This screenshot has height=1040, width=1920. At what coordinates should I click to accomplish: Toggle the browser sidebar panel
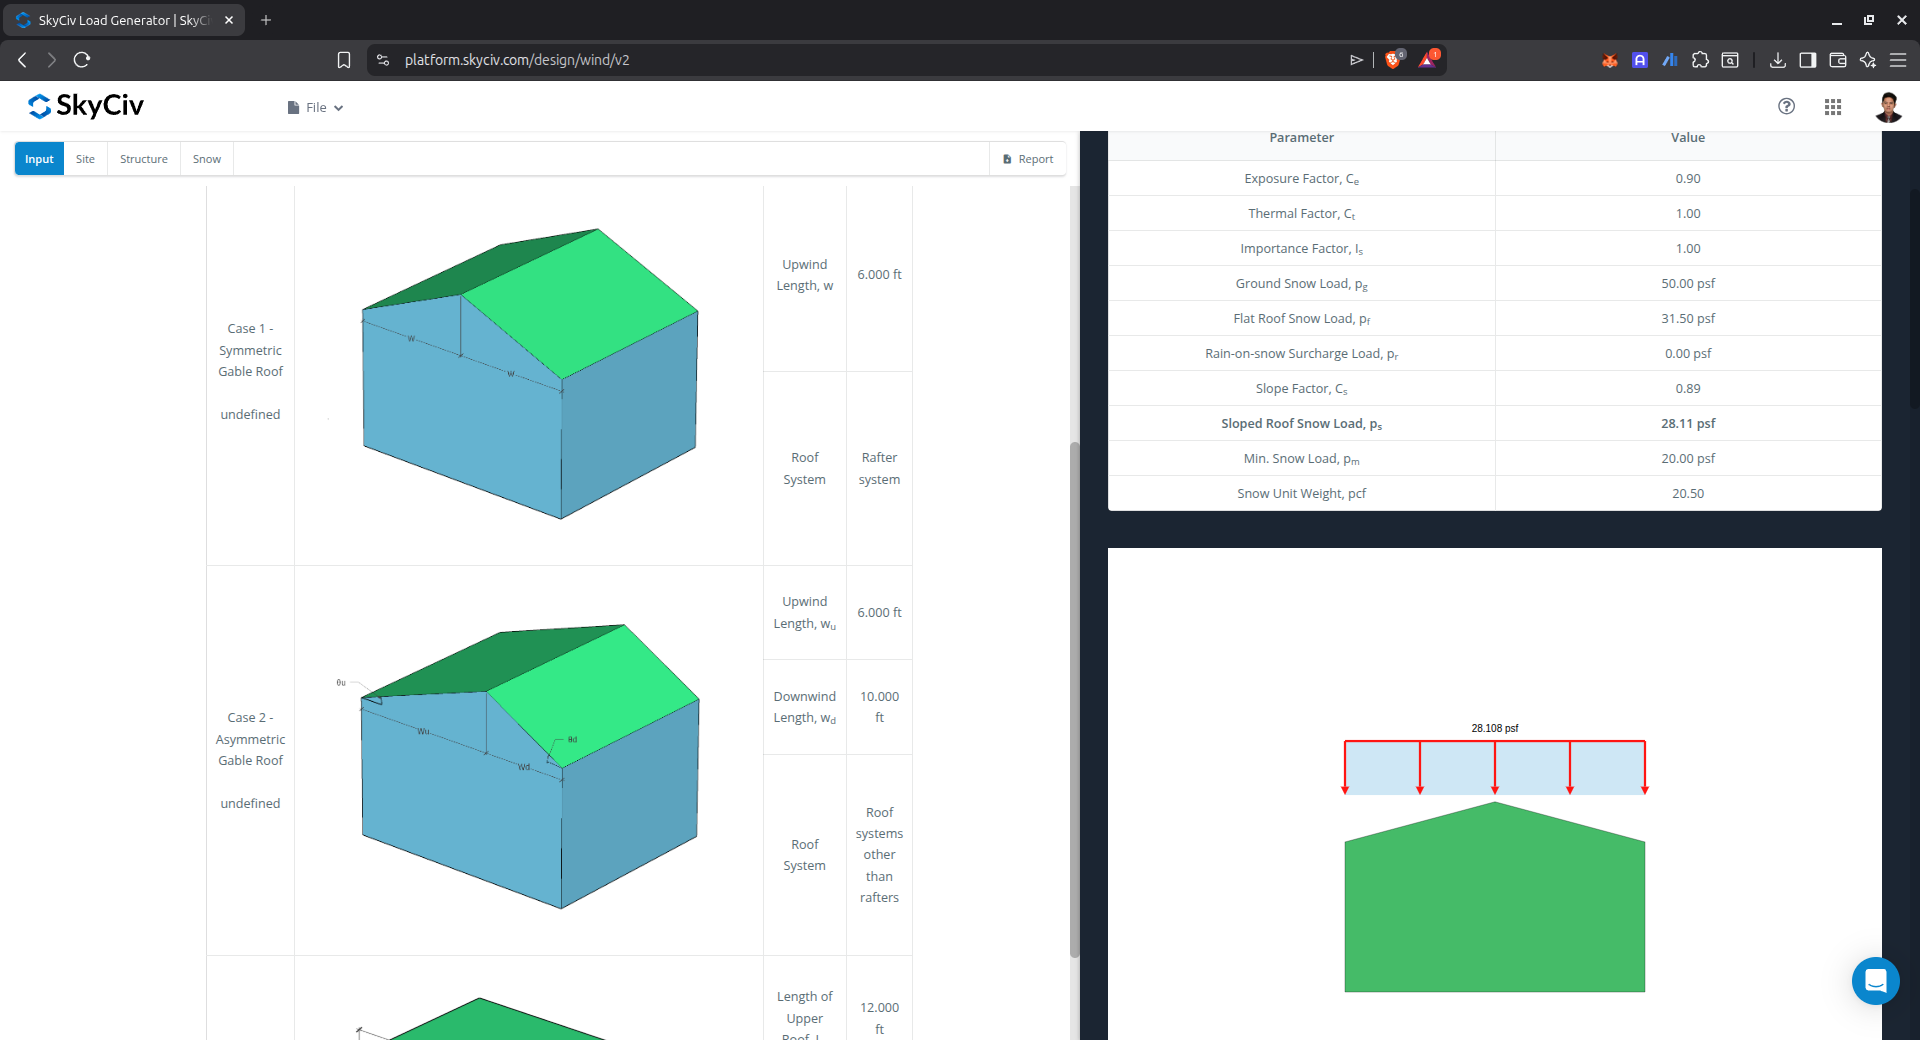point(1807,60)
